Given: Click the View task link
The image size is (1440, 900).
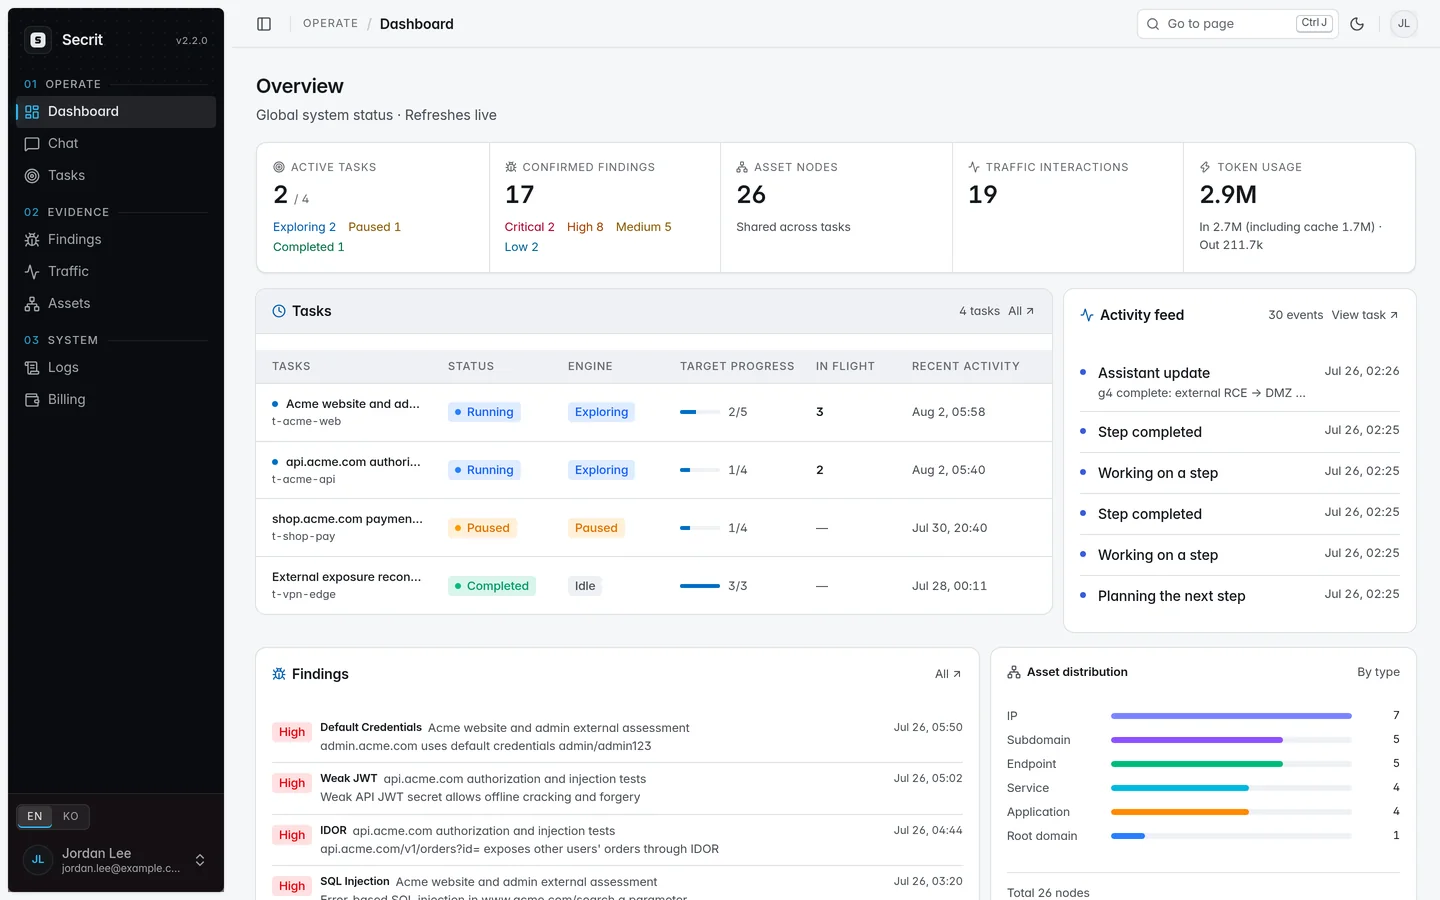Looking at the screenshot, I should point(1365,315).
